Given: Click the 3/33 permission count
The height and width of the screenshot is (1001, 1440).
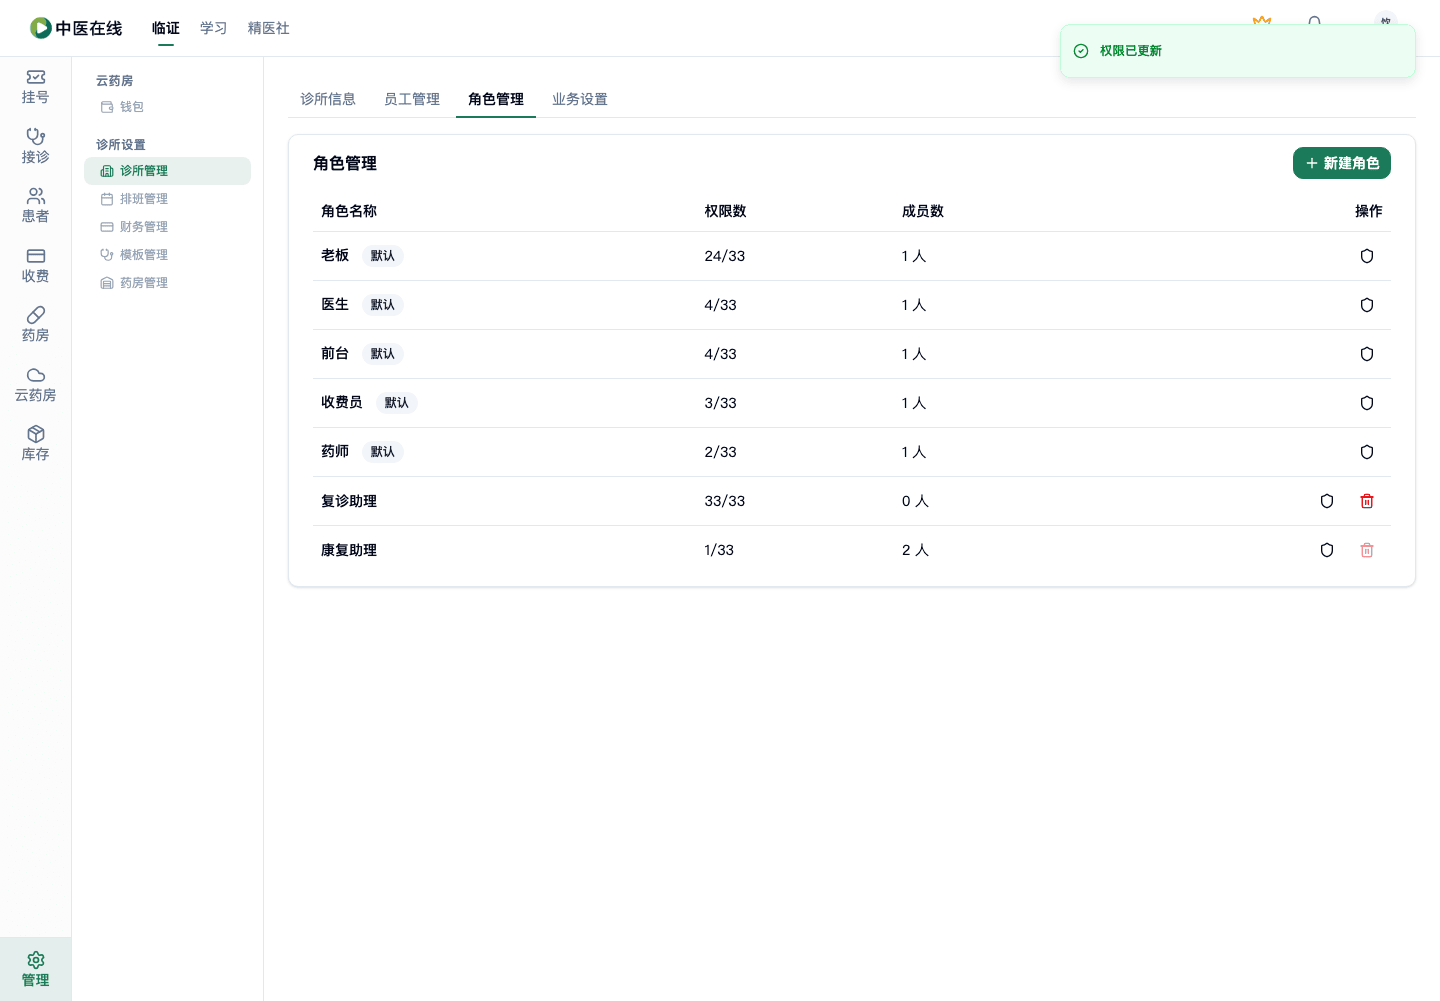Looking at the screenshot, I should 720,403.
